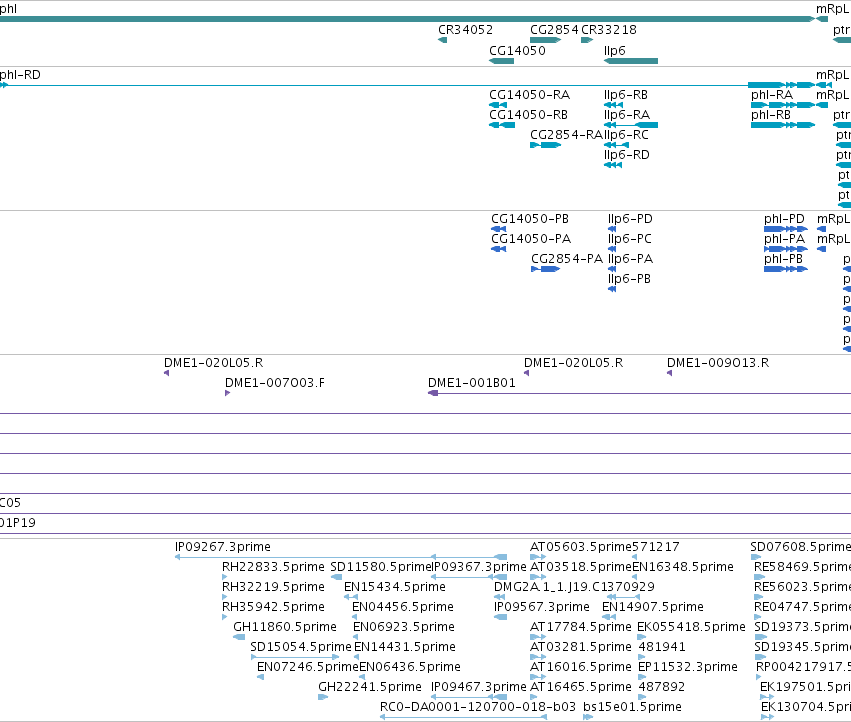Click the 481941 EST feature
Screen dimensions: 851x722
click(642, 657)
